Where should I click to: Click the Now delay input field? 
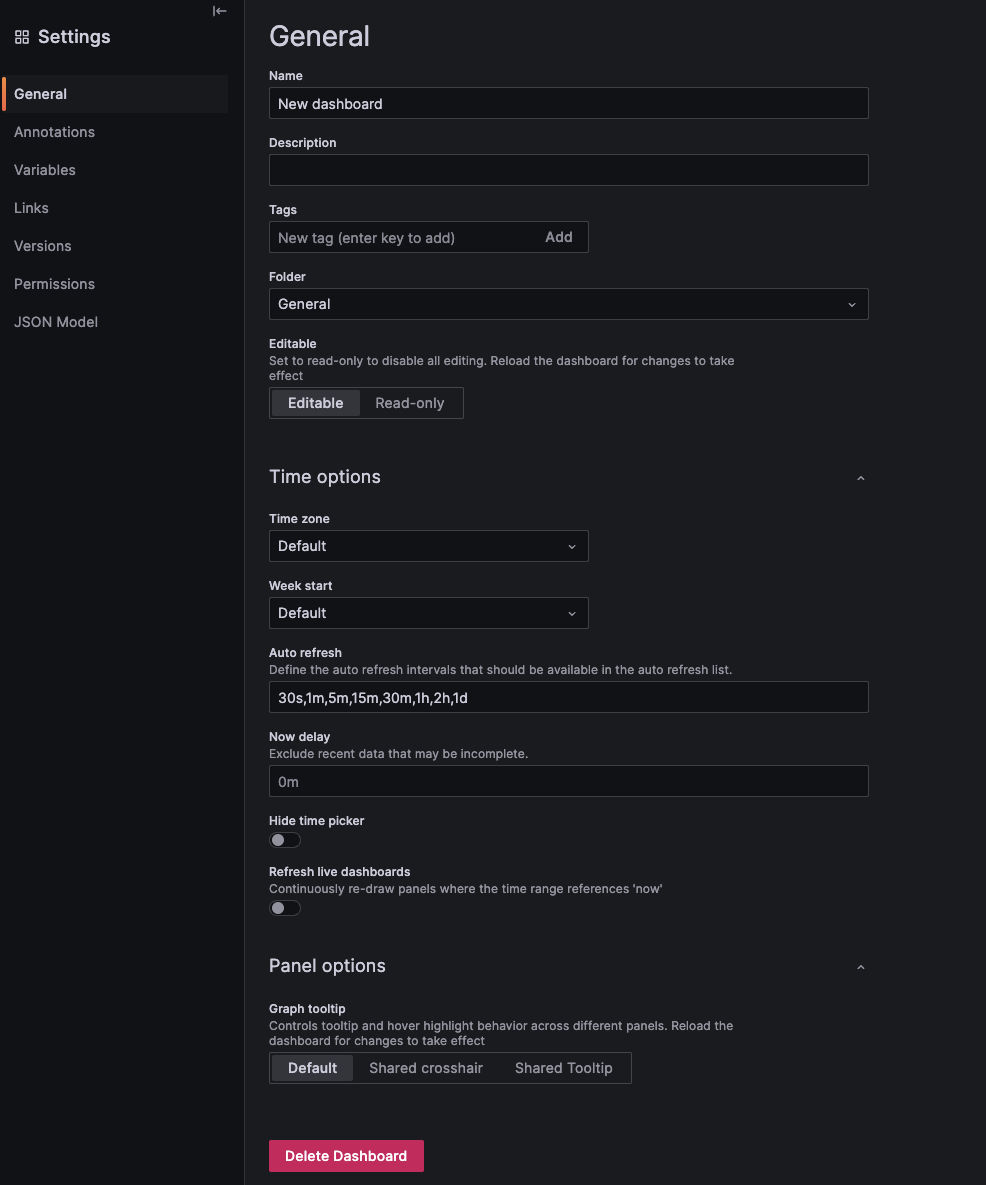coord(568,781)
